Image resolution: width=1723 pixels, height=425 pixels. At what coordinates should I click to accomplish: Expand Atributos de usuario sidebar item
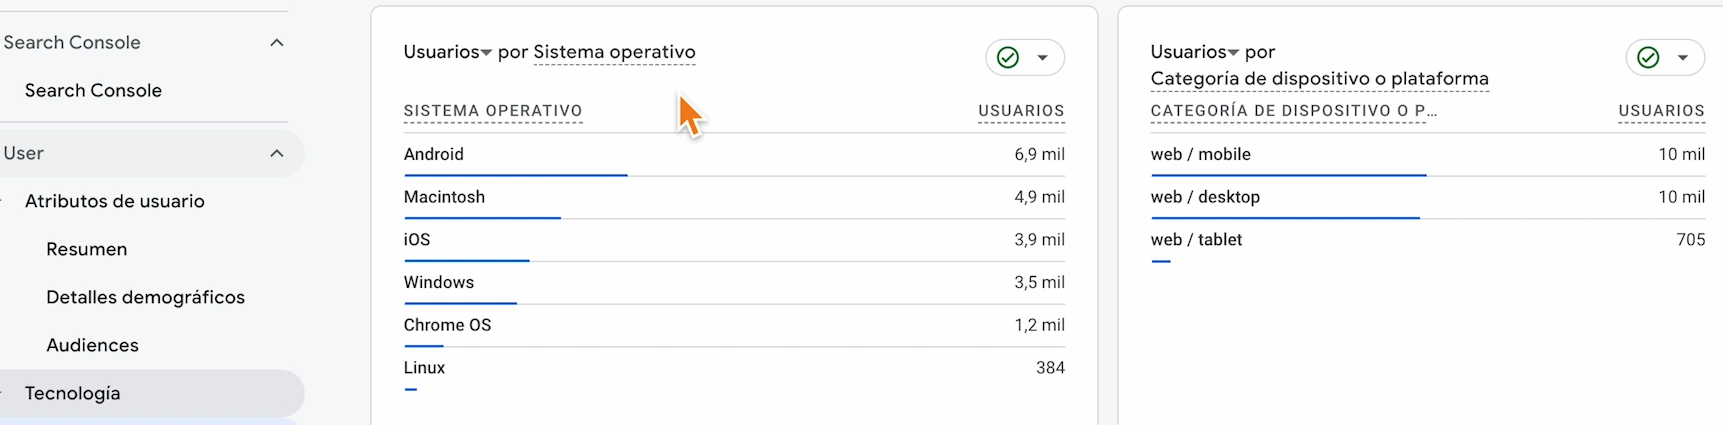(x=114, y=201)
